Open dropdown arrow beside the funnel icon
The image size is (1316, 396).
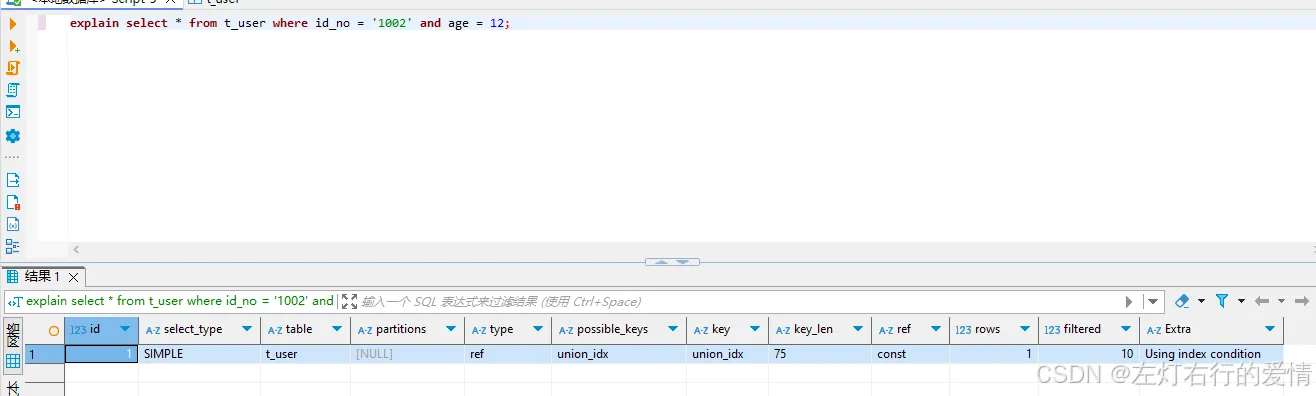[x=1241, y=300]
